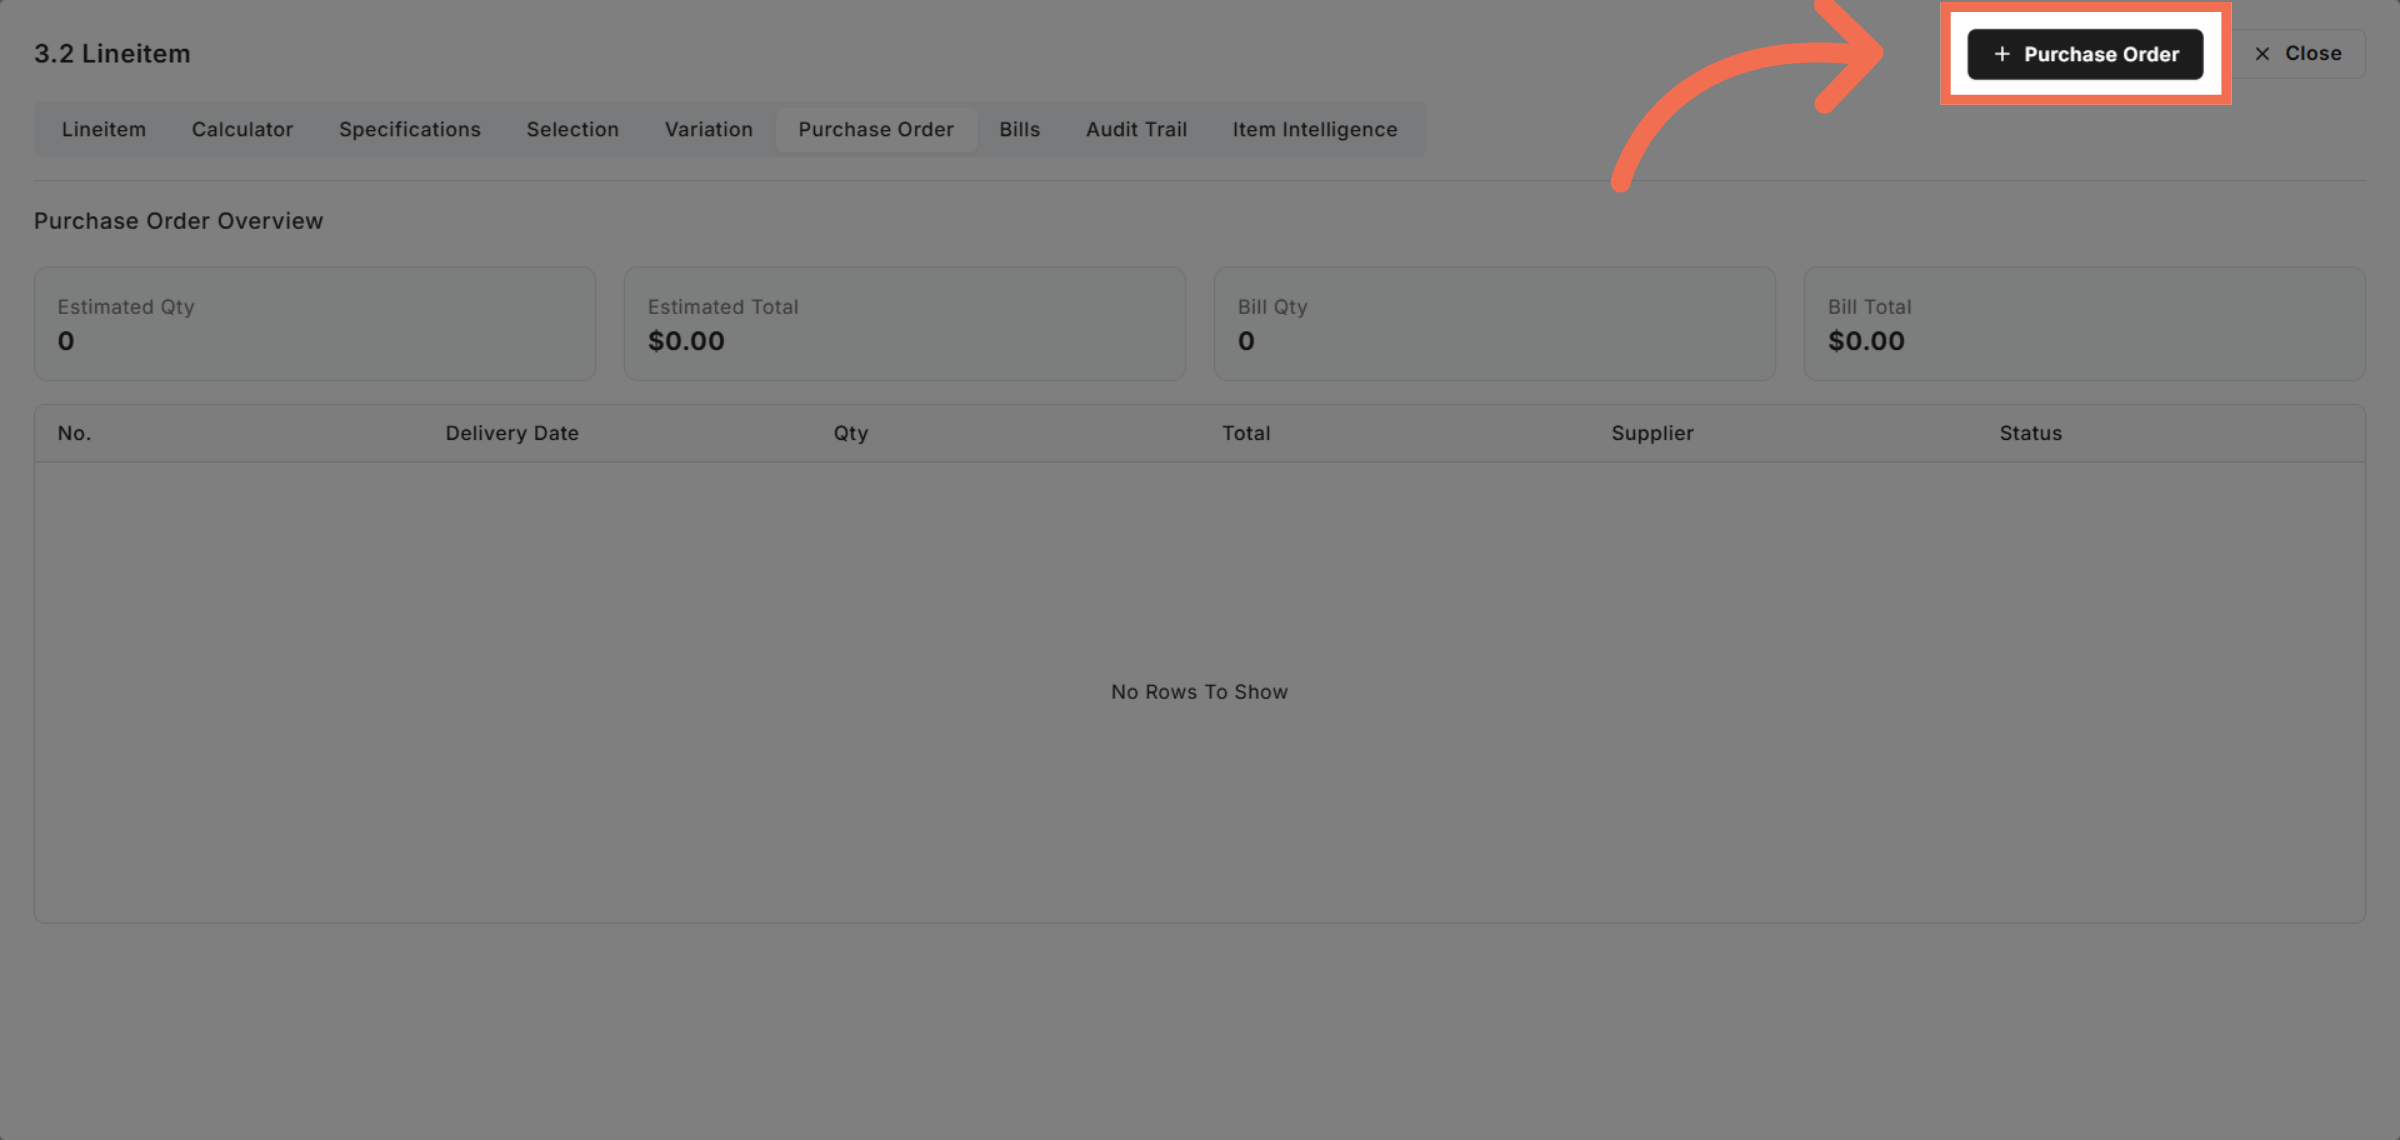The width and height of the screenshot is (2400, 1140).
Task: Click the Estimated Qty summary card
Action: [x=315, y=323]
